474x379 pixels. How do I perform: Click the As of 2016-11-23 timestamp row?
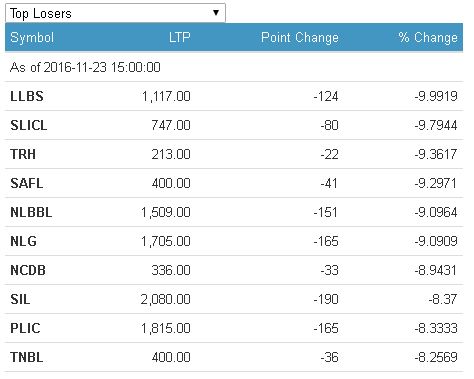234,67
